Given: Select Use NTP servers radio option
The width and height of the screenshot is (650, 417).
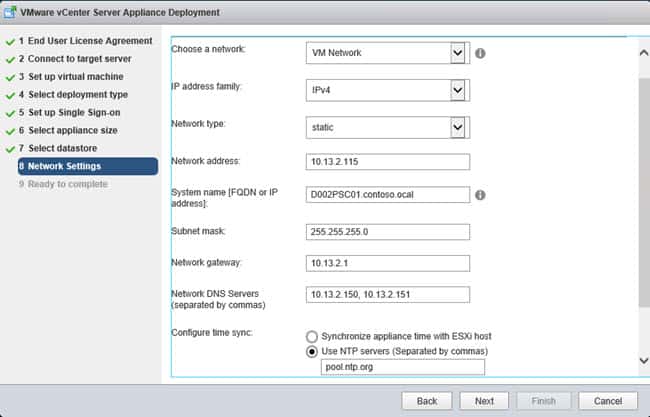Looking at the screenshot, I should [x=312, y=352].
